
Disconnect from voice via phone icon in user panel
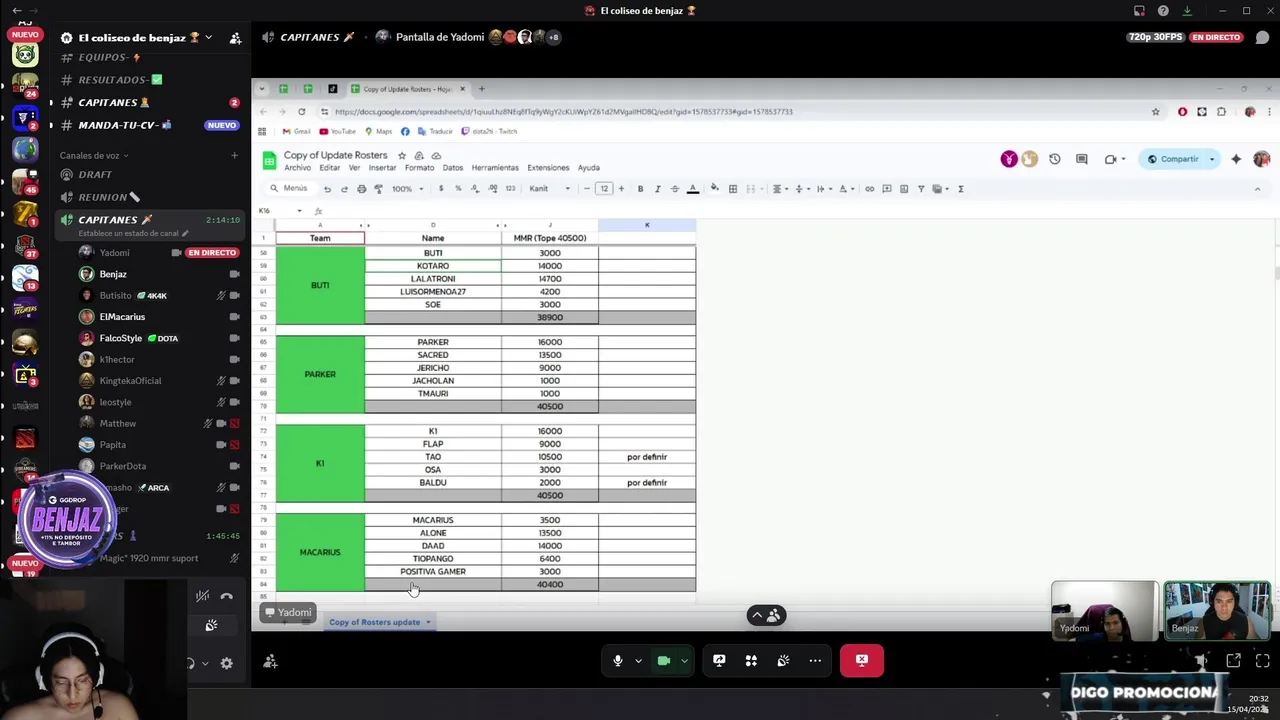(227, 596)
